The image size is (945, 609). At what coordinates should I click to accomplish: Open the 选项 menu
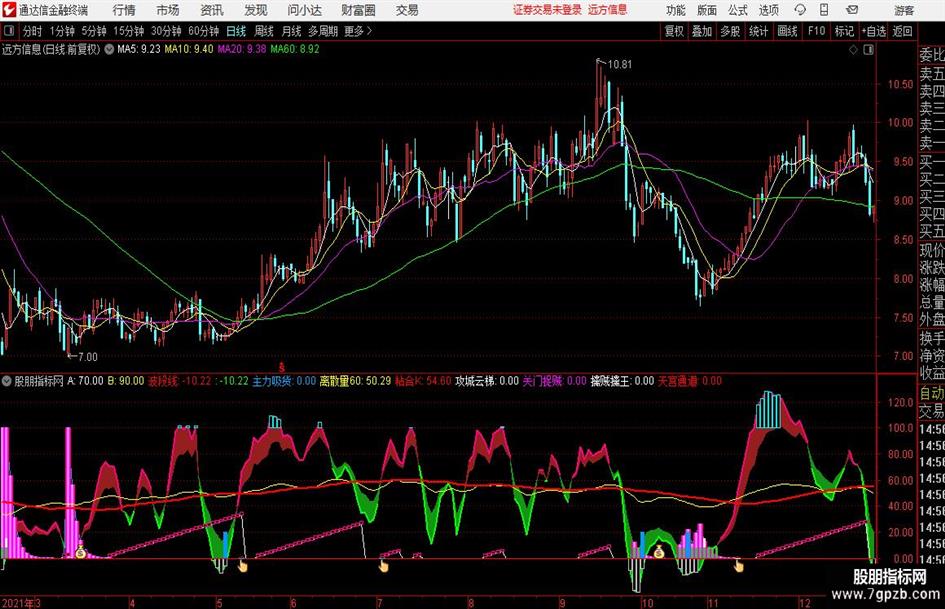click(768, 10)
